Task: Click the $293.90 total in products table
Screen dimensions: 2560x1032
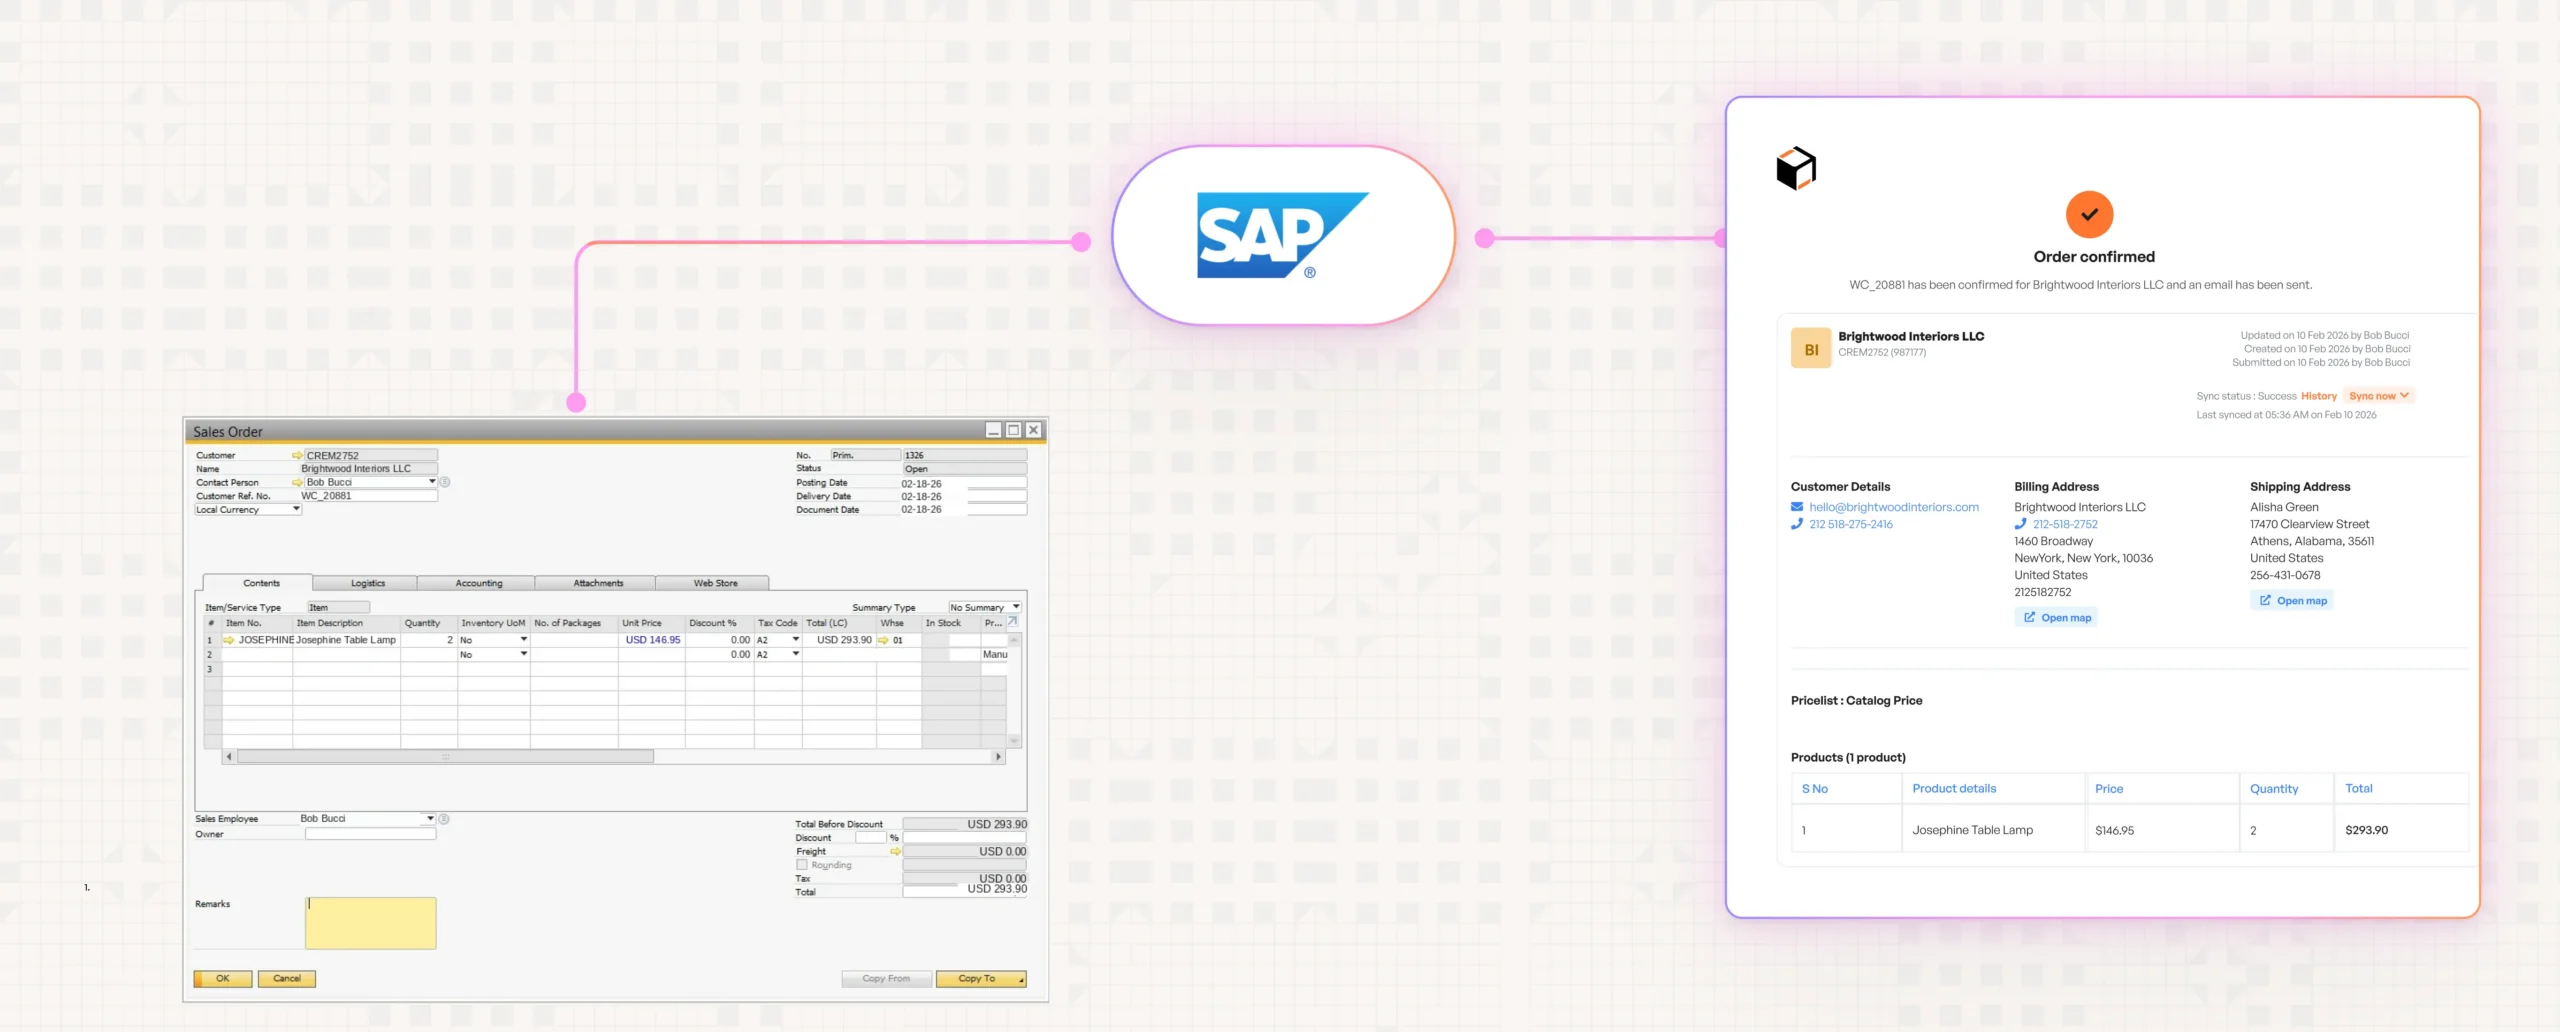Action: point(2366,830)
